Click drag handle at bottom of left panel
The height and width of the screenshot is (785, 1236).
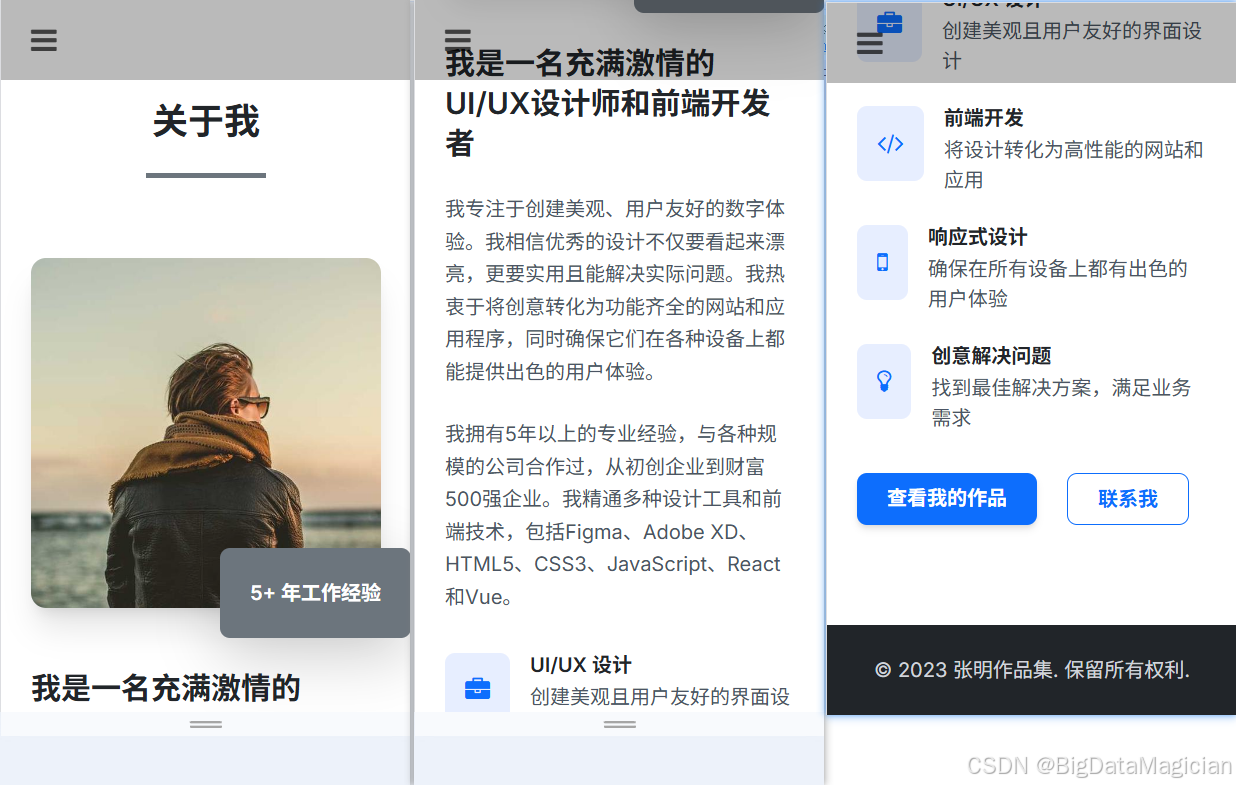206,724
